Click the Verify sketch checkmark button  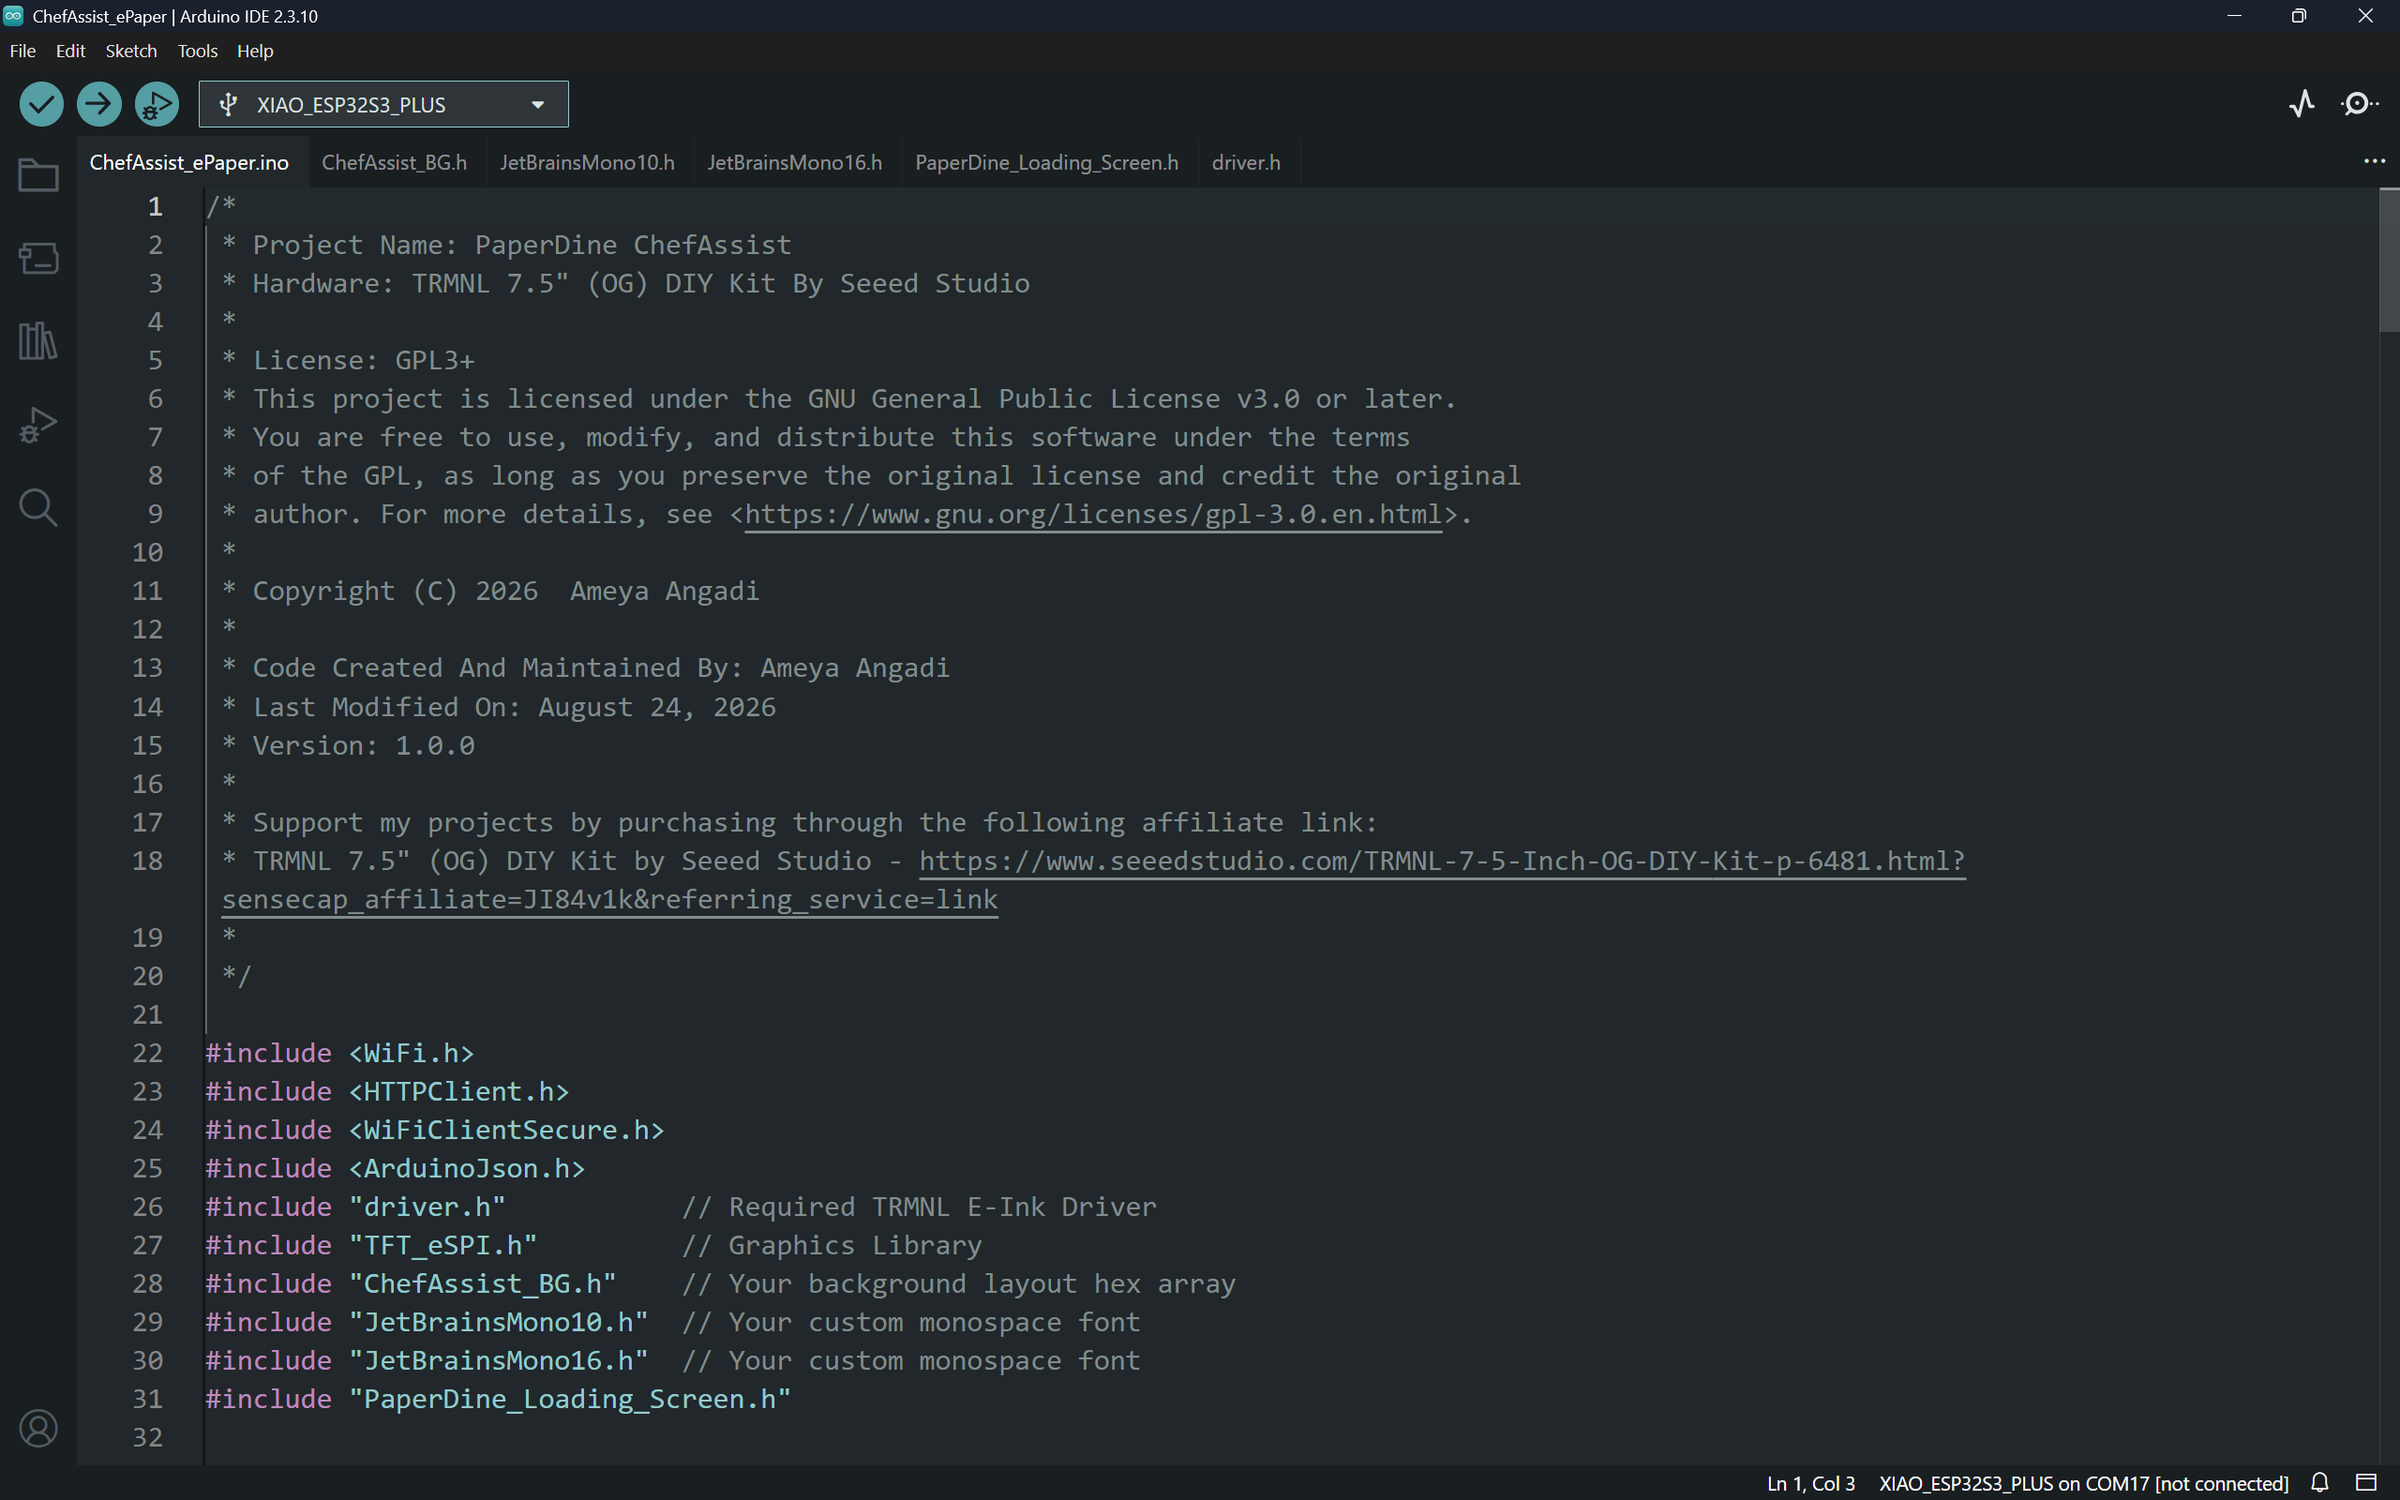(x=41, y=104)
